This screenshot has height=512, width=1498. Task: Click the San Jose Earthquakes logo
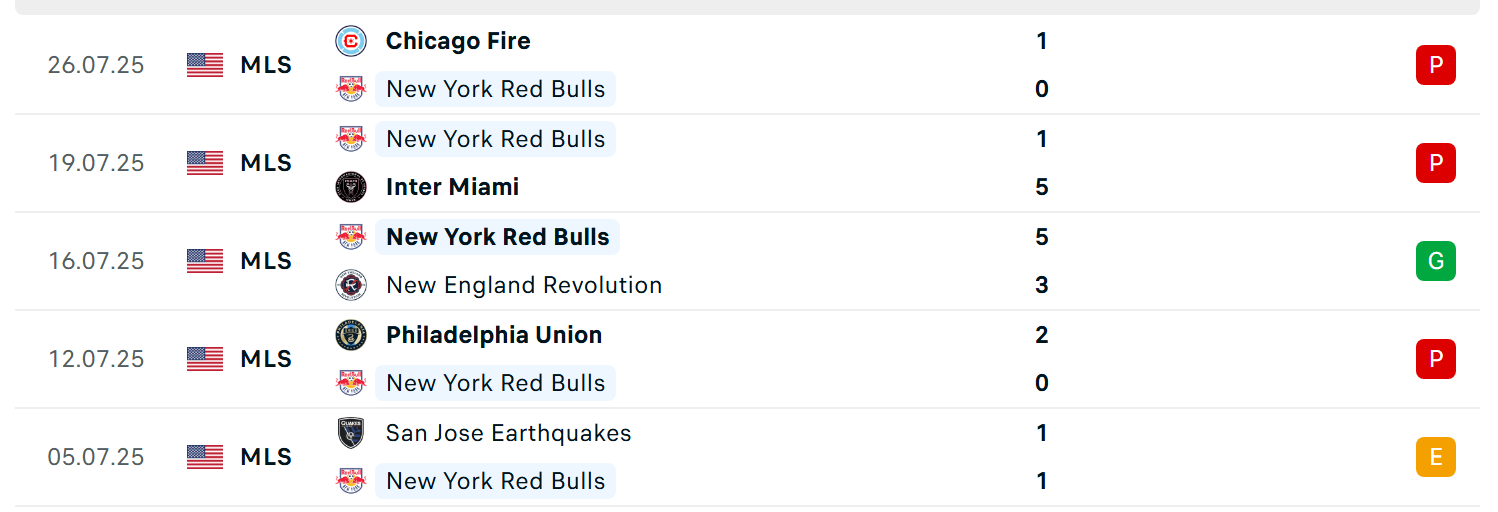coord(351,433)
